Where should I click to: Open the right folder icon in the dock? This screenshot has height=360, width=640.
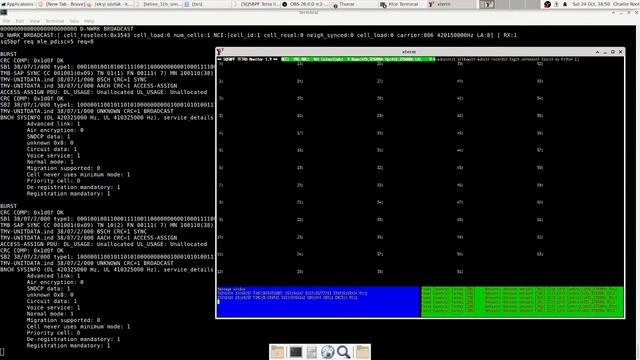point(362,351)
